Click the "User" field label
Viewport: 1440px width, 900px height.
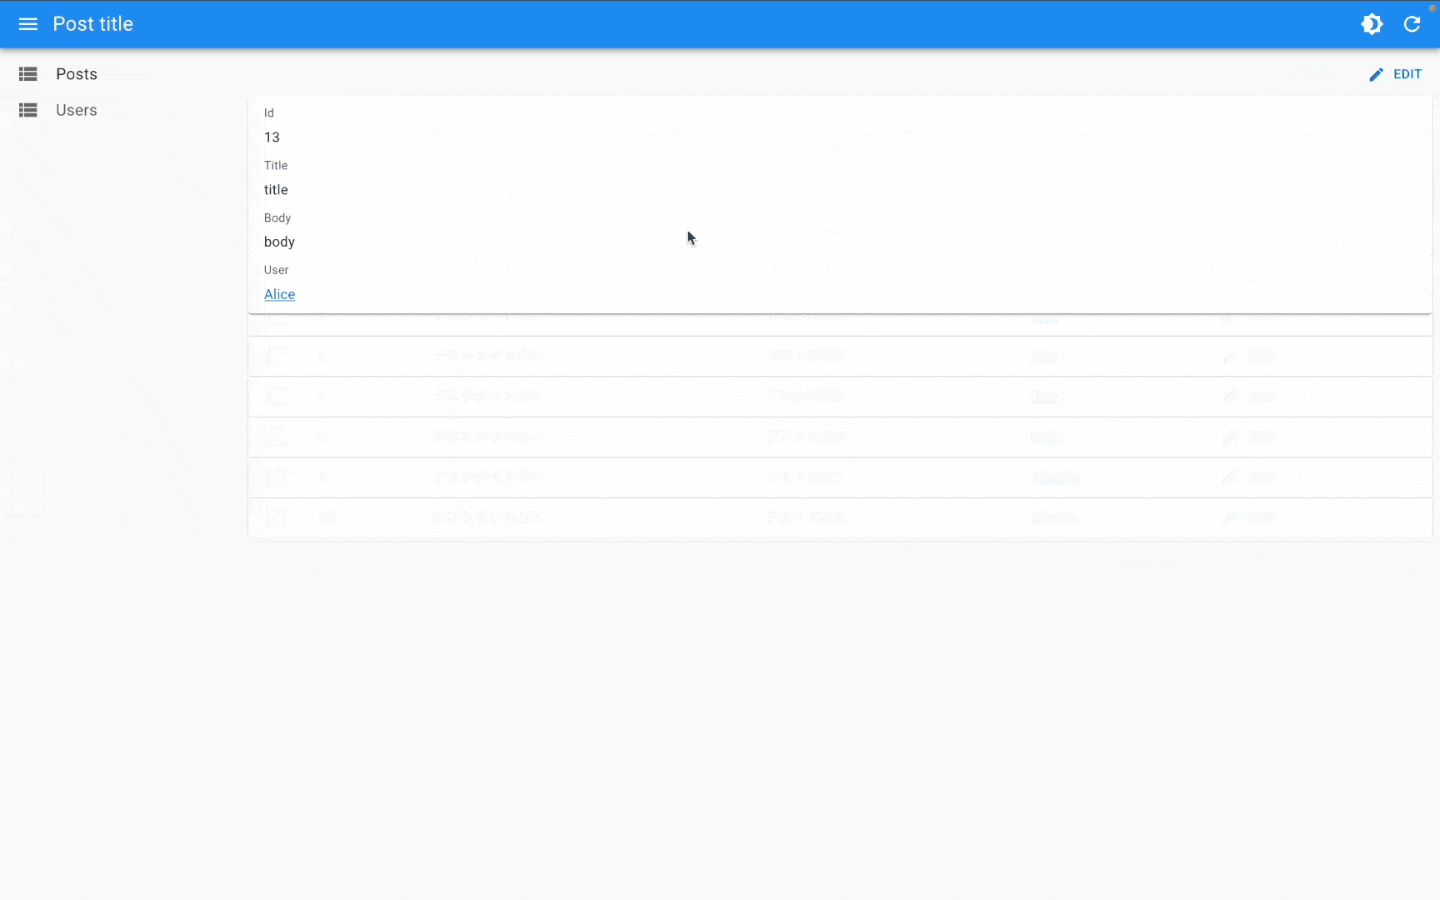(276, 270)
